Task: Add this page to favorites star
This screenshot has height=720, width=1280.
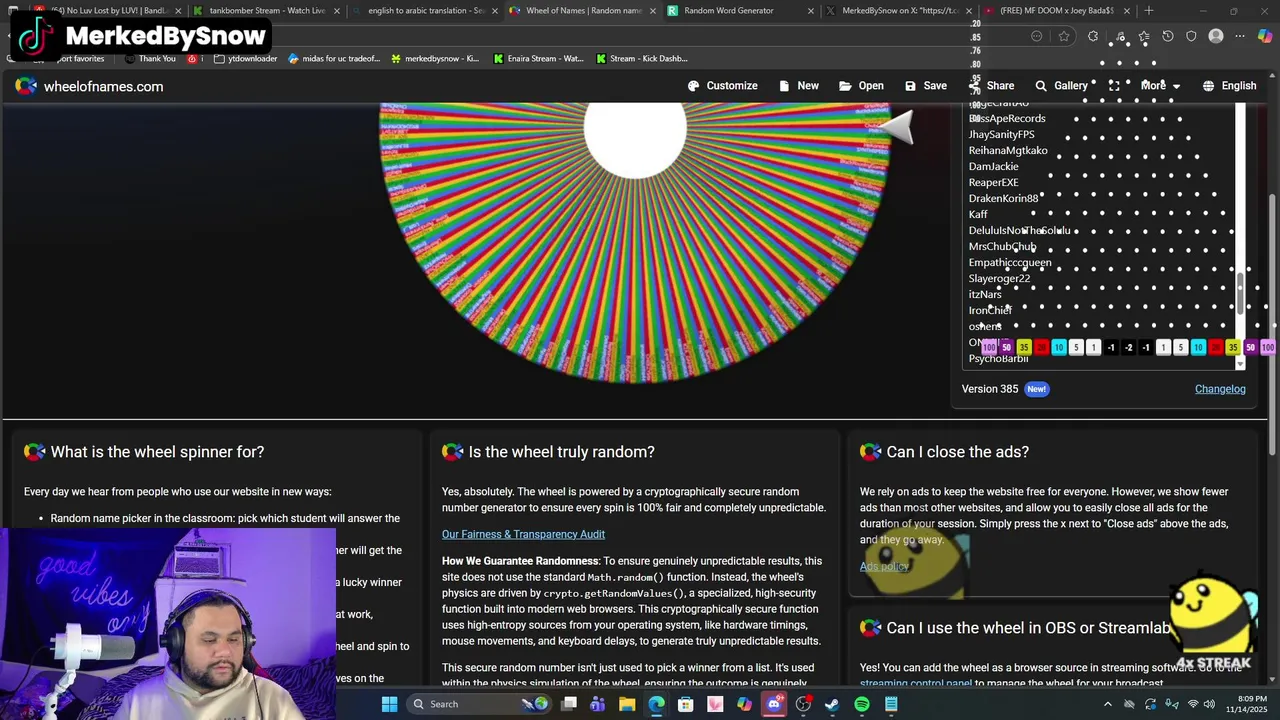Action: pyautogui.click(x=1064, y=36)
